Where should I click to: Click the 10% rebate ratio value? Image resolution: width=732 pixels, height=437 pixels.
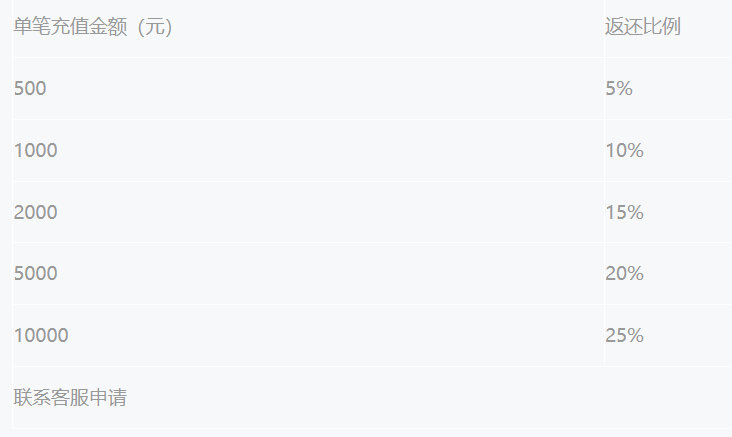(x=624, y=150)
